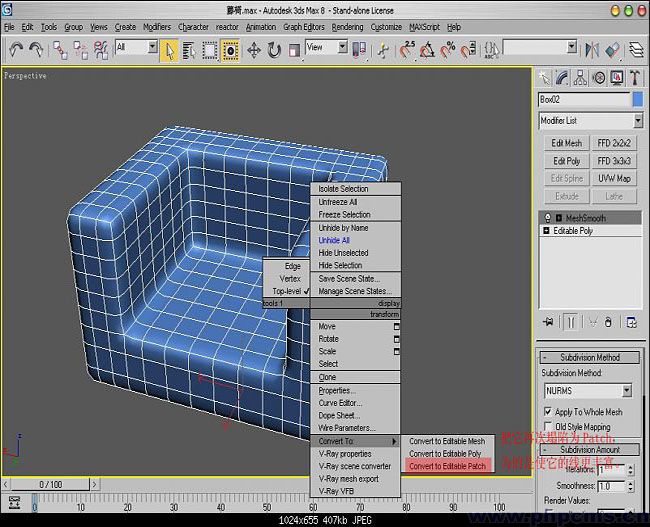The width and height of the screenshot is (650, 527).
Task: Choose Convert to Editable Patch
Action: click(447, 466)
